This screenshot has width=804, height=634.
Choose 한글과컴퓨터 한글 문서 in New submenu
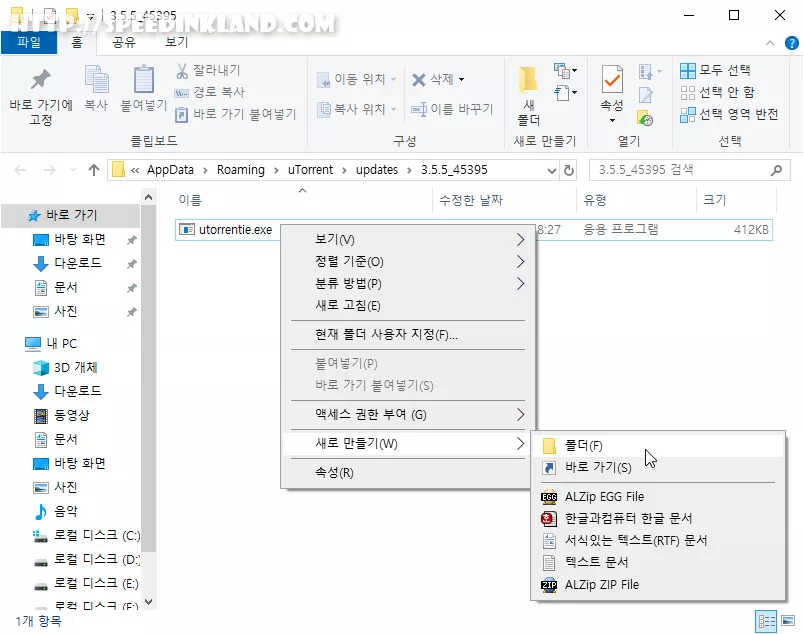pos(658,519)
